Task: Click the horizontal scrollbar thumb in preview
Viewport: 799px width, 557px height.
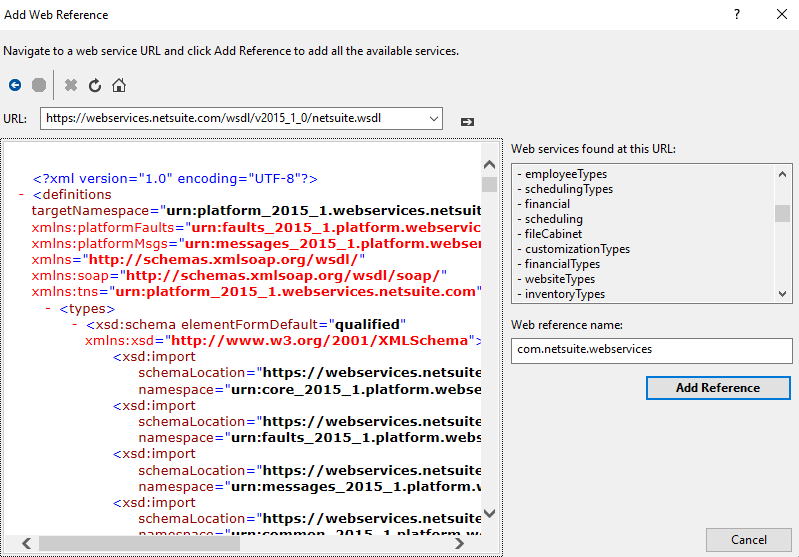Action: 139,544
